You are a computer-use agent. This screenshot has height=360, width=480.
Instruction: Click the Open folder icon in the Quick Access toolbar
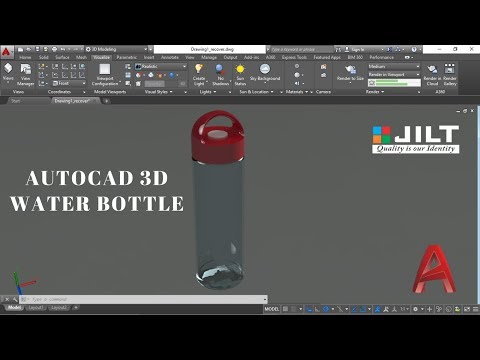(x=29, y=49)
